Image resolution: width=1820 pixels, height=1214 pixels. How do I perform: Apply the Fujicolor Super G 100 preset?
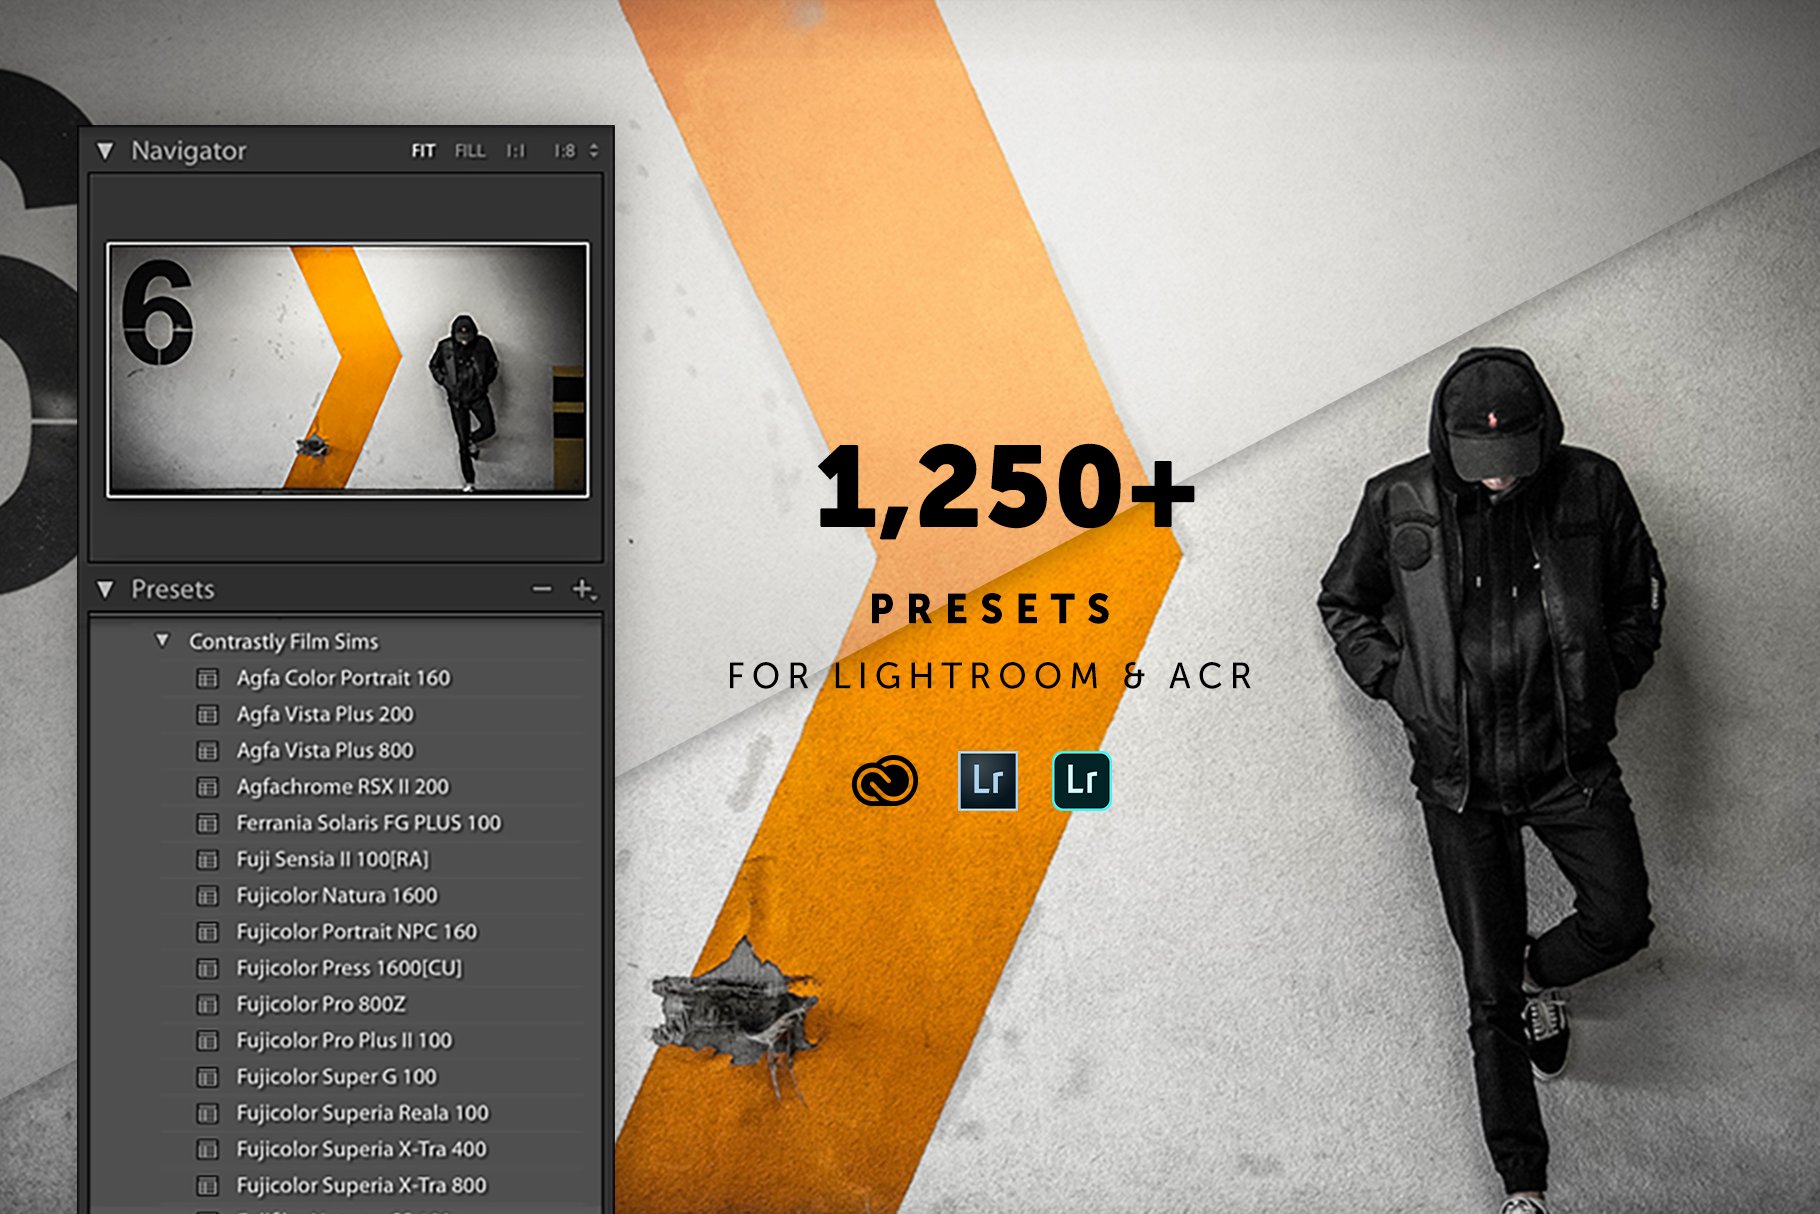337,1077
